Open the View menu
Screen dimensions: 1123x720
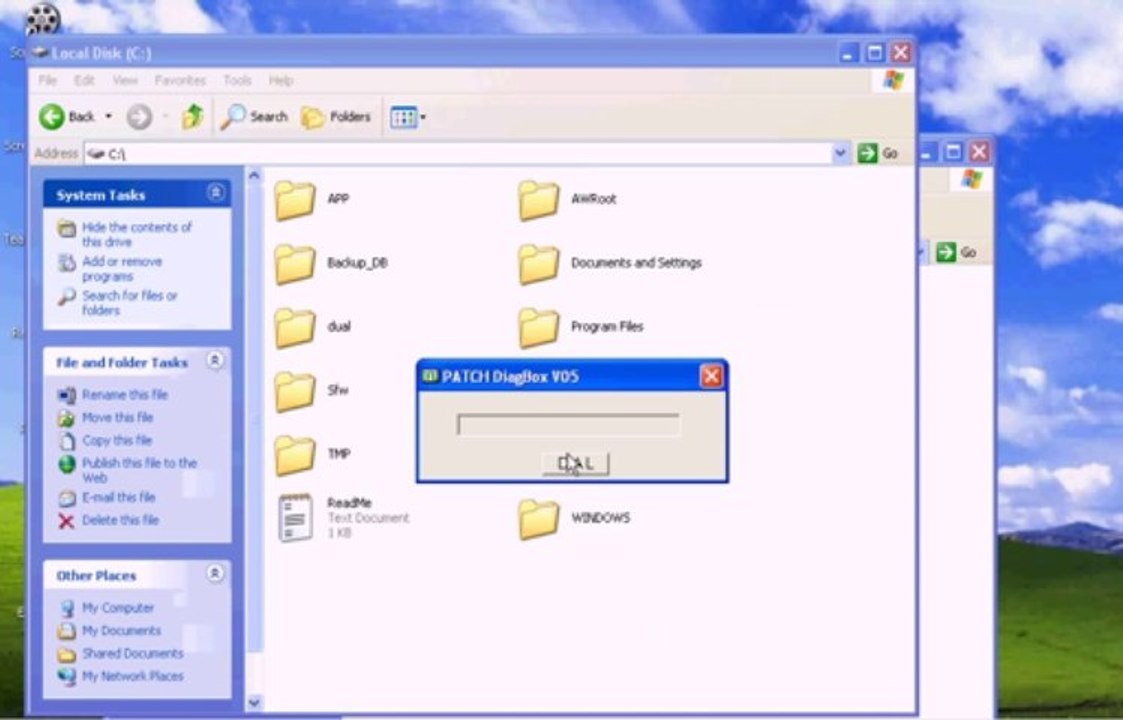click(x=125, y=80)
